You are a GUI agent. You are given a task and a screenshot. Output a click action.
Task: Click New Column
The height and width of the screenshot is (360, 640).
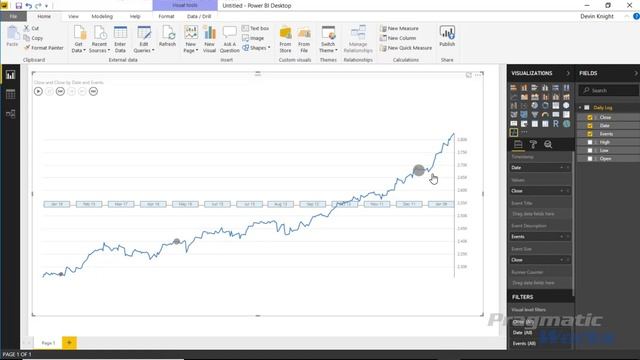click(x=398, y=38)
